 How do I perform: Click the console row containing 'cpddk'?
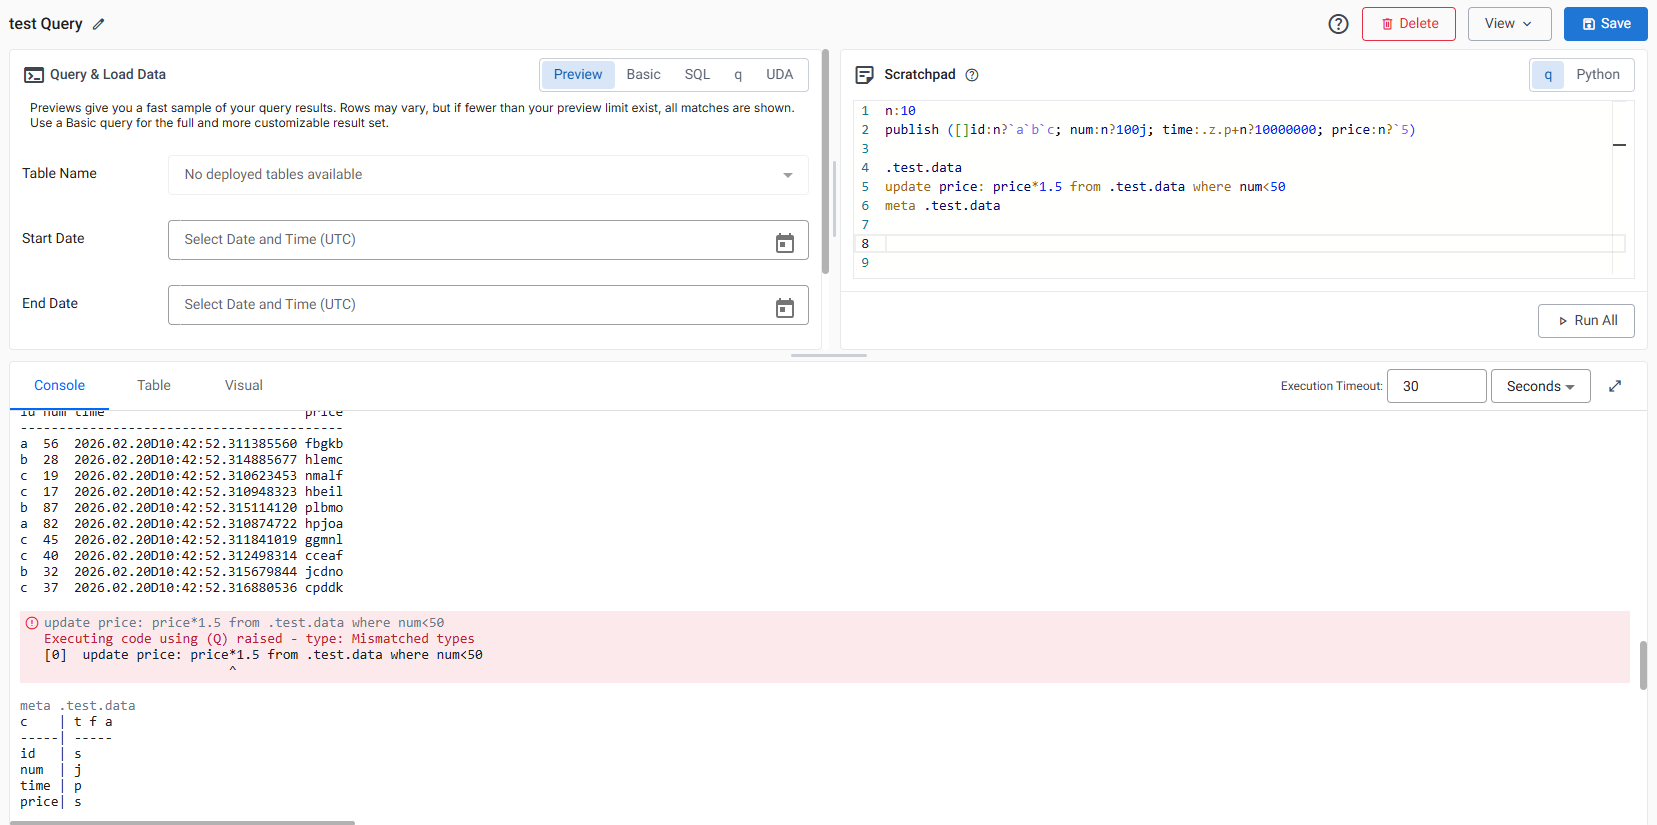tap(182, 588)
